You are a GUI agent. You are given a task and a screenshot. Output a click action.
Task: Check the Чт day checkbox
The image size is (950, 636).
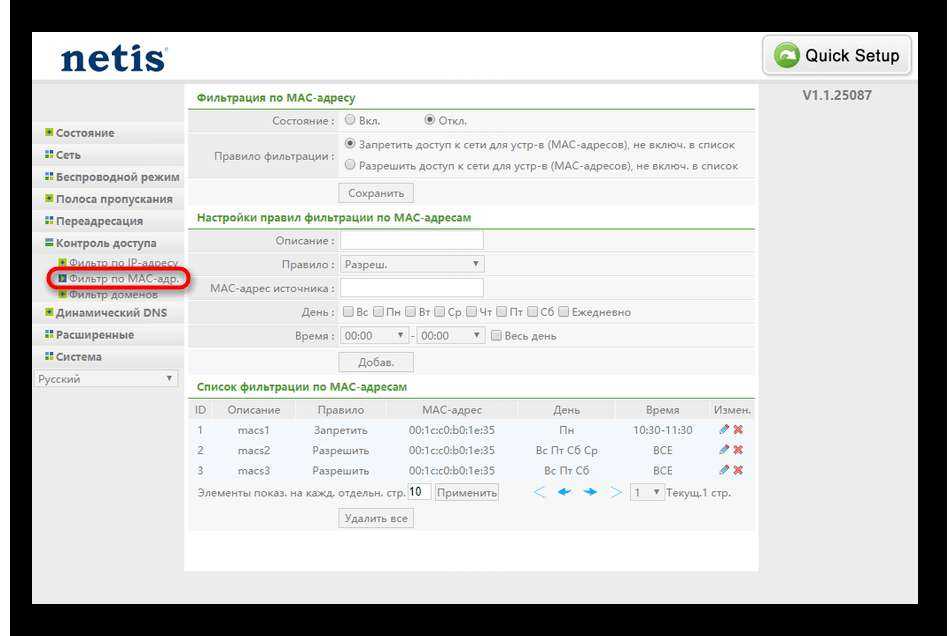coord(471,312)
